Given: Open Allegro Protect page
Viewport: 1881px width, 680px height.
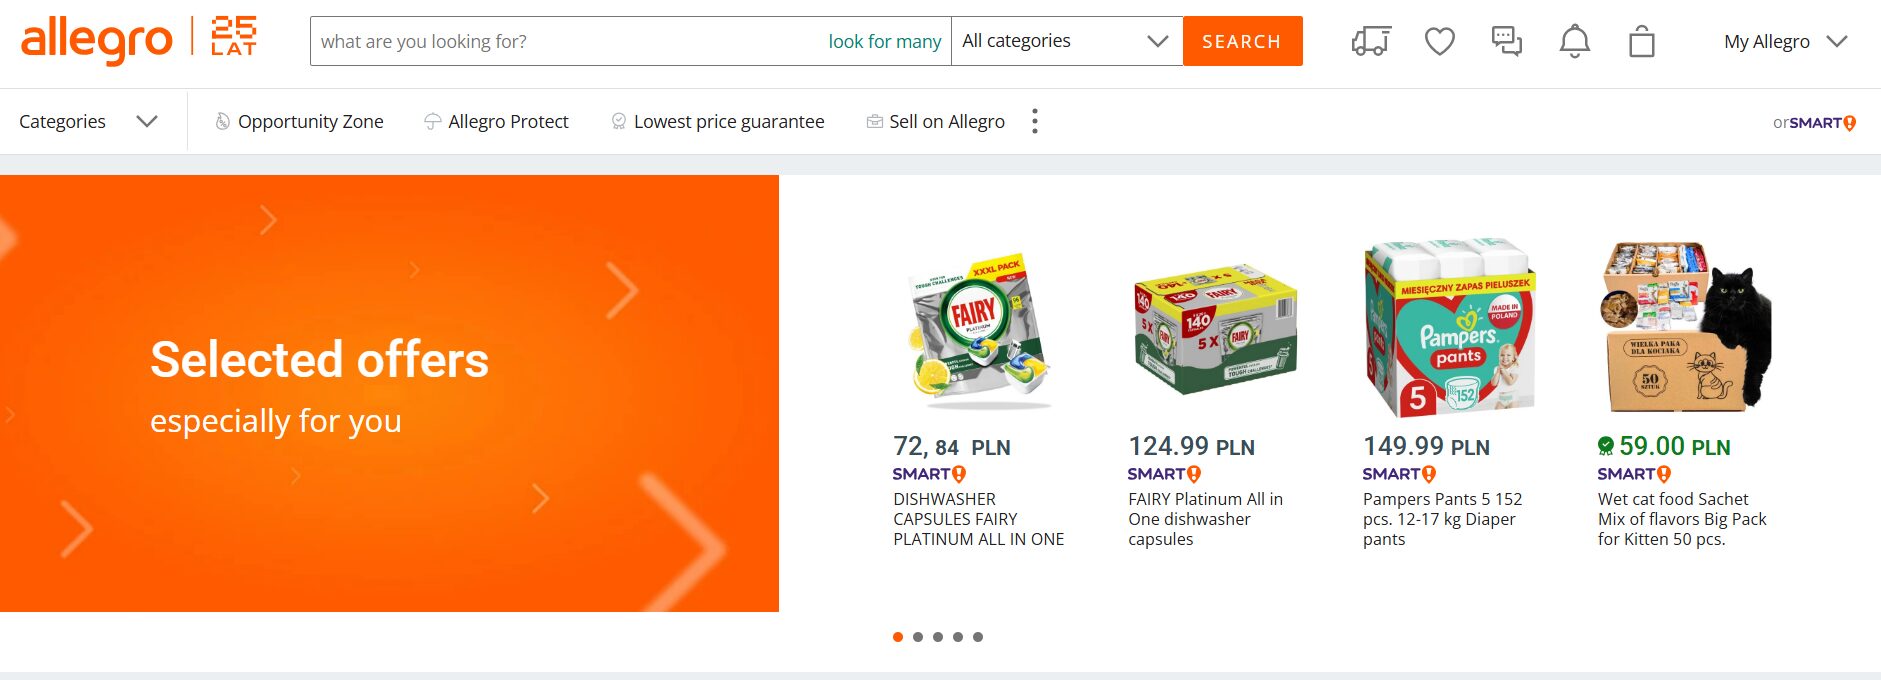Looking at the screenshot, I should (x=496, y=121).
